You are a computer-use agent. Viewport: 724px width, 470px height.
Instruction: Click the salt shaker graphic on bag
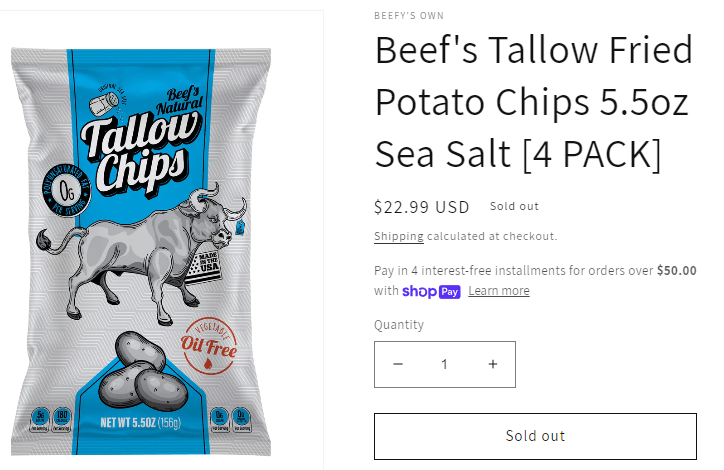tap(104, 102)
